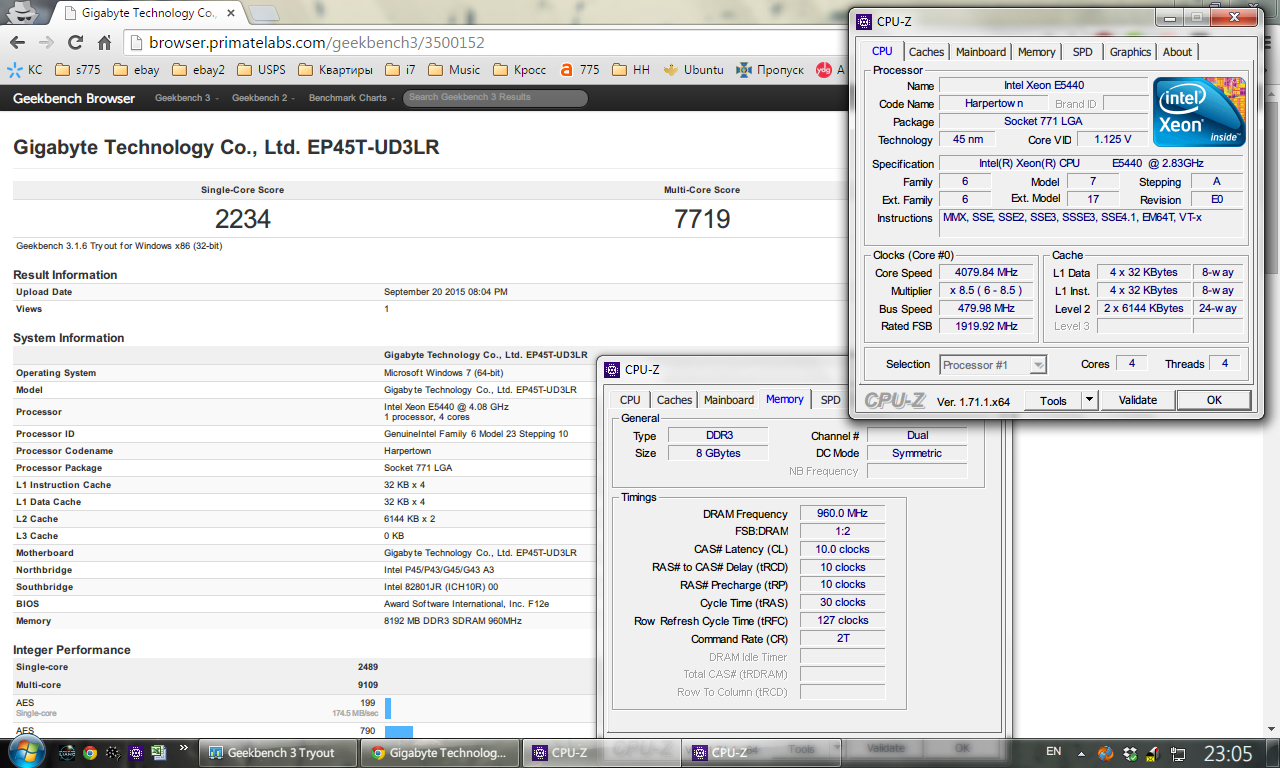Viewport: 1280px width, 768px height.
Task: Click the Tools button in CPU-Z
Action: pyautogui.click(x=1053, y=400)
